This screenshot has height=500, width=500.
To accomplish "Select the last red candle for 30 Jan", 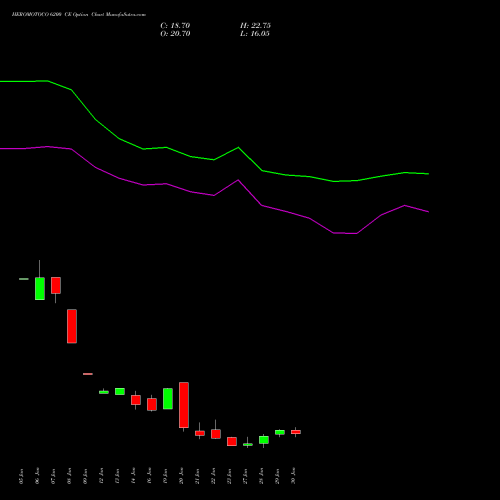I will tap(296, 432).
